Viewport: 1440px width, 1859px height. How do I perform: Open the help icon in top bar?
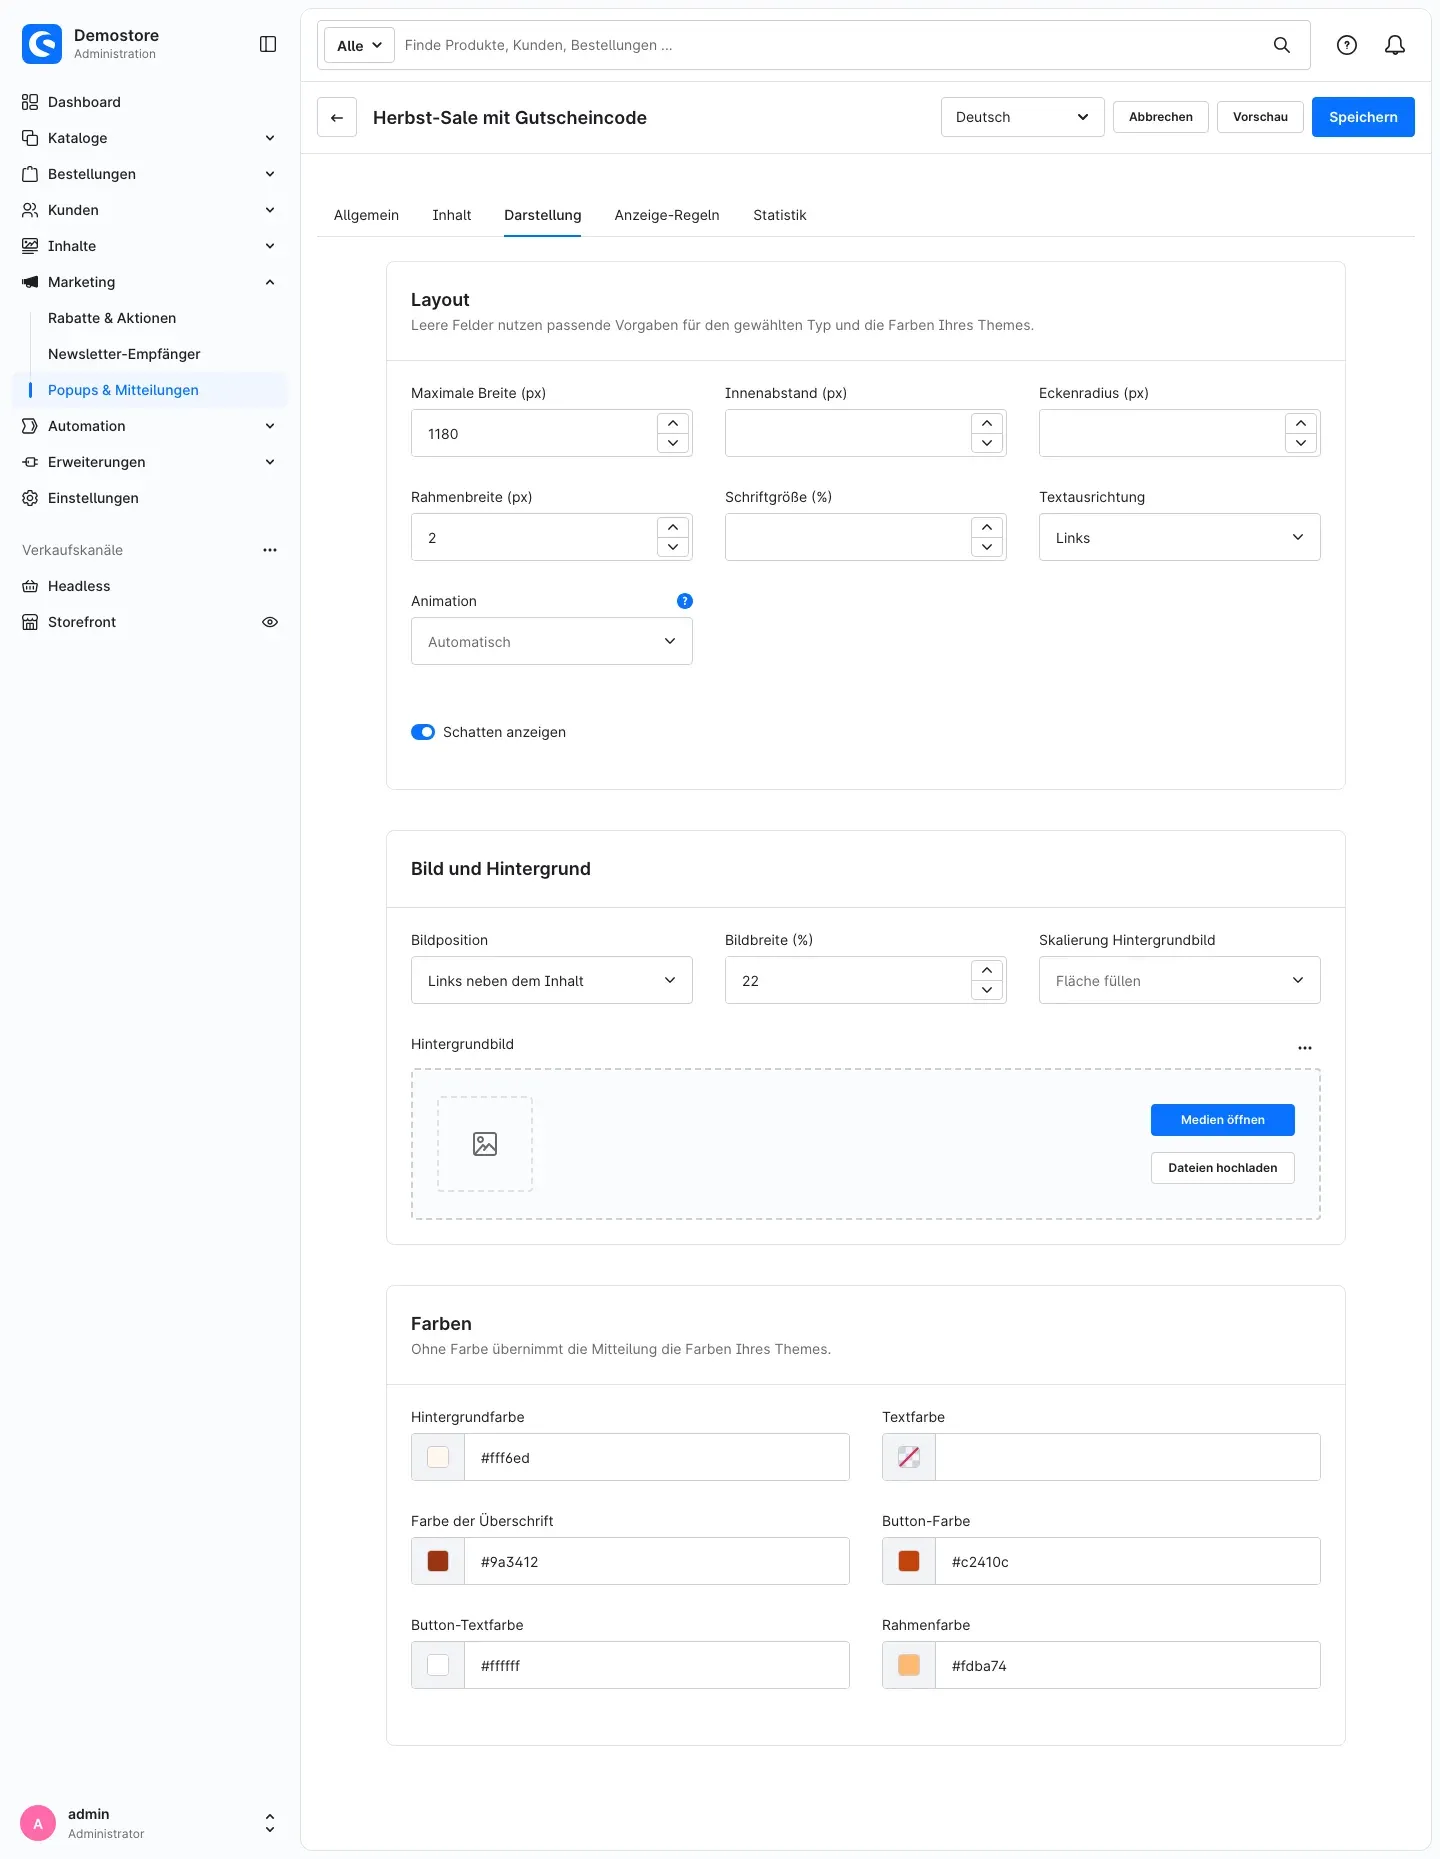click(1347, 45)
